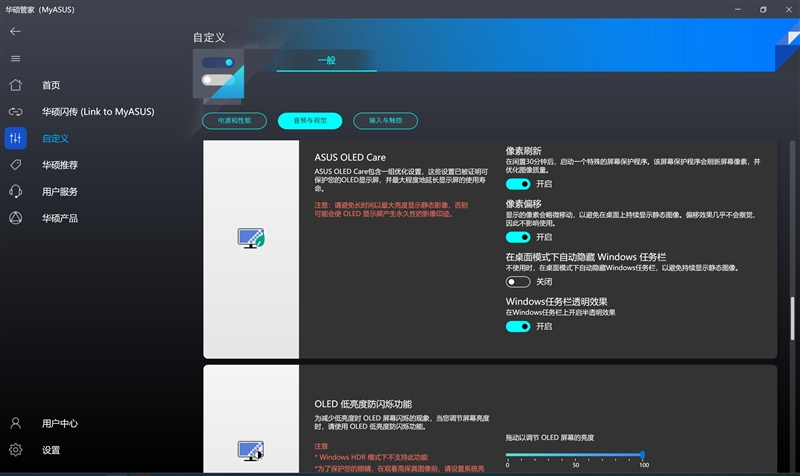
Task: Click the Link to MyASUS link icon
Action: pos(15,111)
